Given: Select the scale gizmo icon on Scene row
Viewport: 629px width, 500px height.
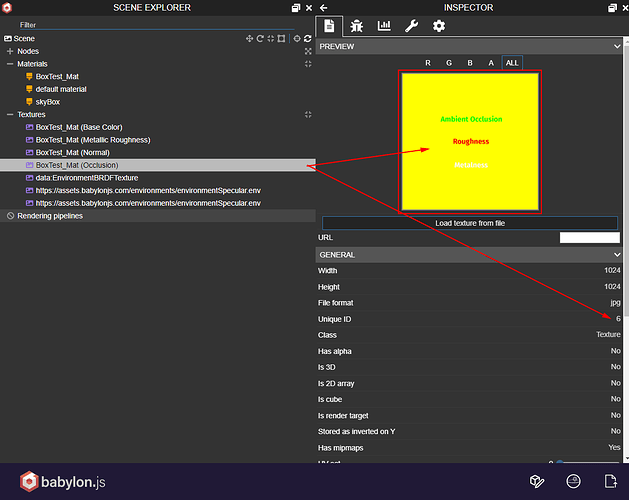Looking at the screenshot, I should (x=271, y=39).
